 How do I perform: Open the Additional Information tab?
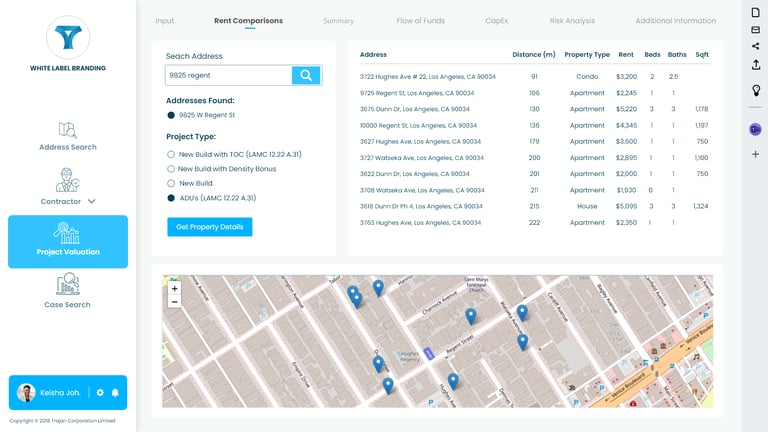point(675,21)
